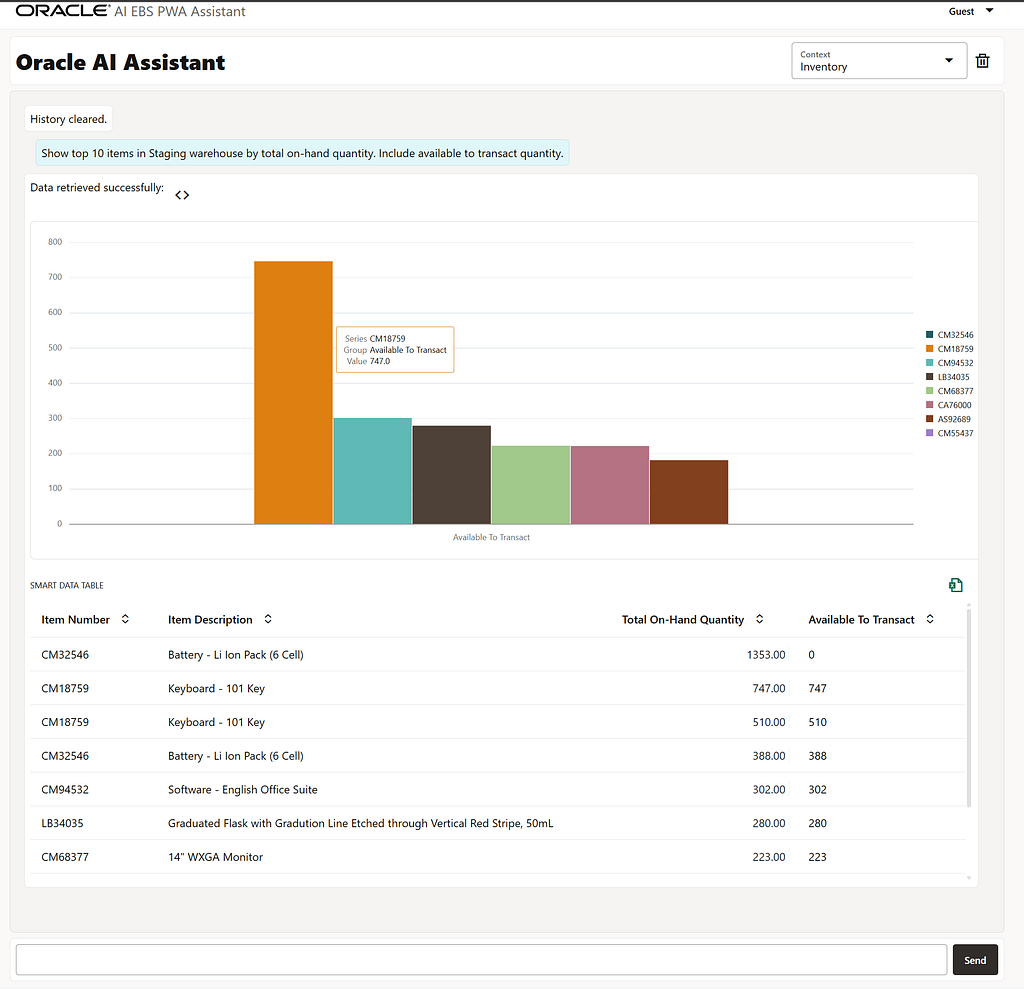
Task: Toggle CM18759 series in chart legend
Action: click(949, 349)
